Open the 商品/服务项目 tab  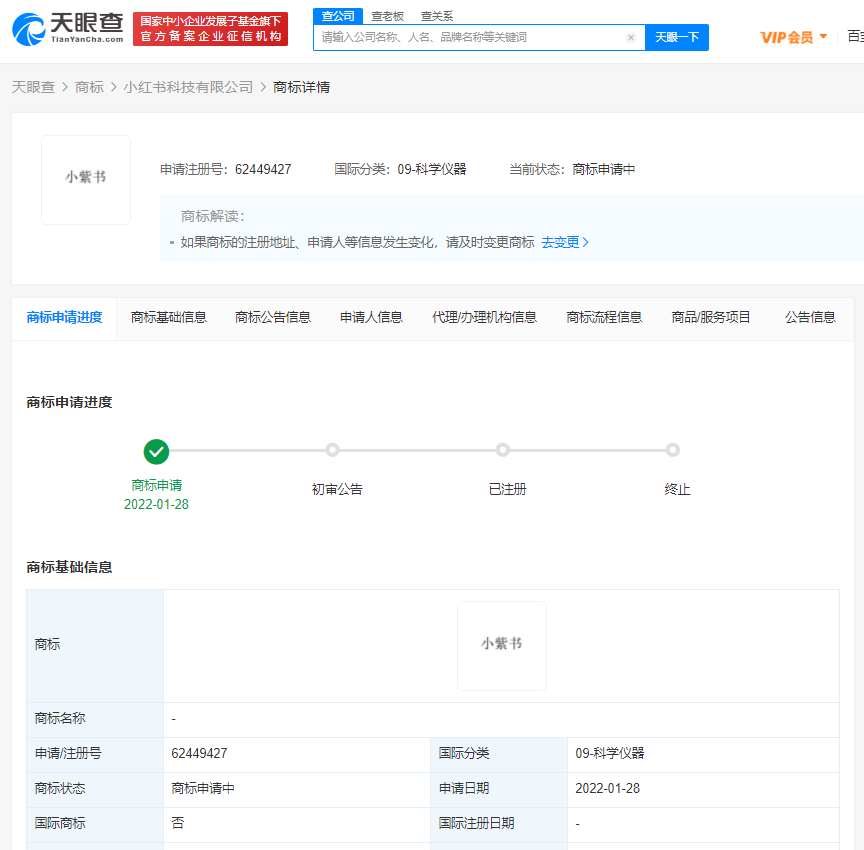[x=711, y=315]
